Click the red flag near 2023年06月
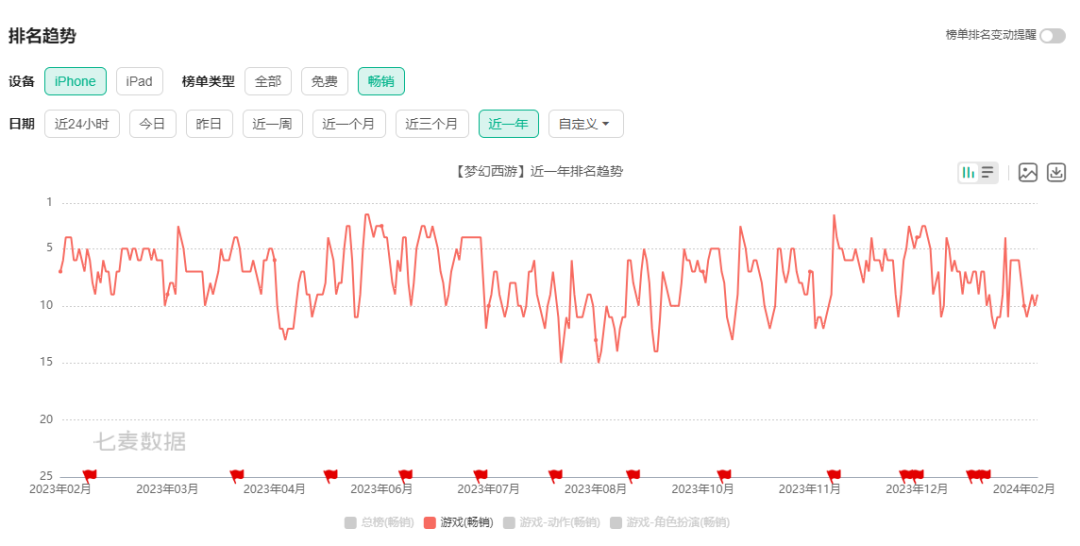Screen dimensions: 1080x546 [405, 474]
